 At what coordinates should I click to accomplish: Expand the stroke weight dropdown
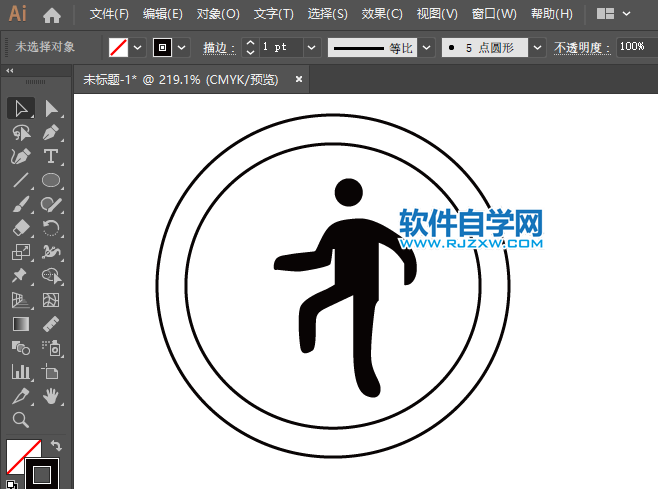coord(311,47)
